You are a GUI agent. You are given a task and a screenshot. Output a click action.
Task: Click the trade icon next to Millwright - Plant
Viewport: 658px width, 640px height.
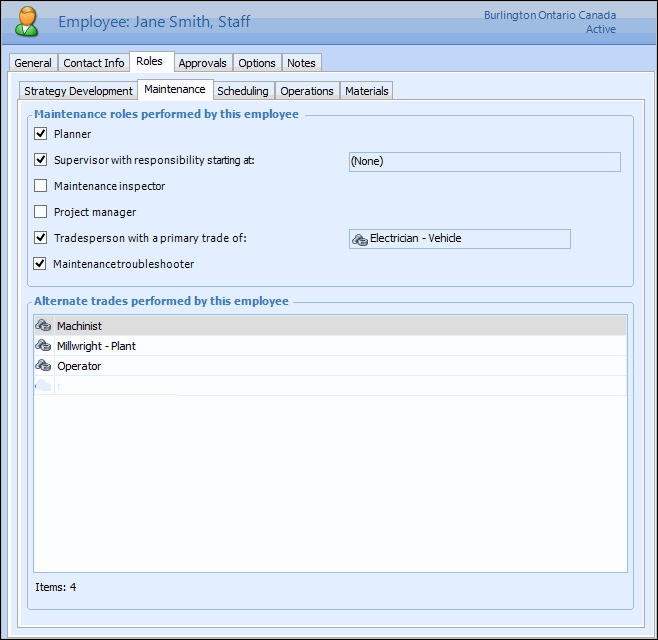click(43, 345)
